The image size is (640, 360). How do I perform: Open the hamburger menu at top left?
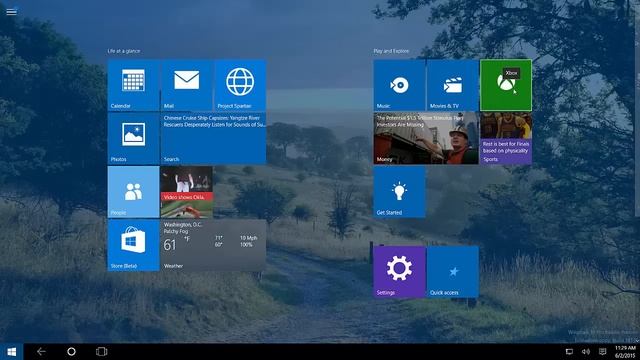pos(11,12)
